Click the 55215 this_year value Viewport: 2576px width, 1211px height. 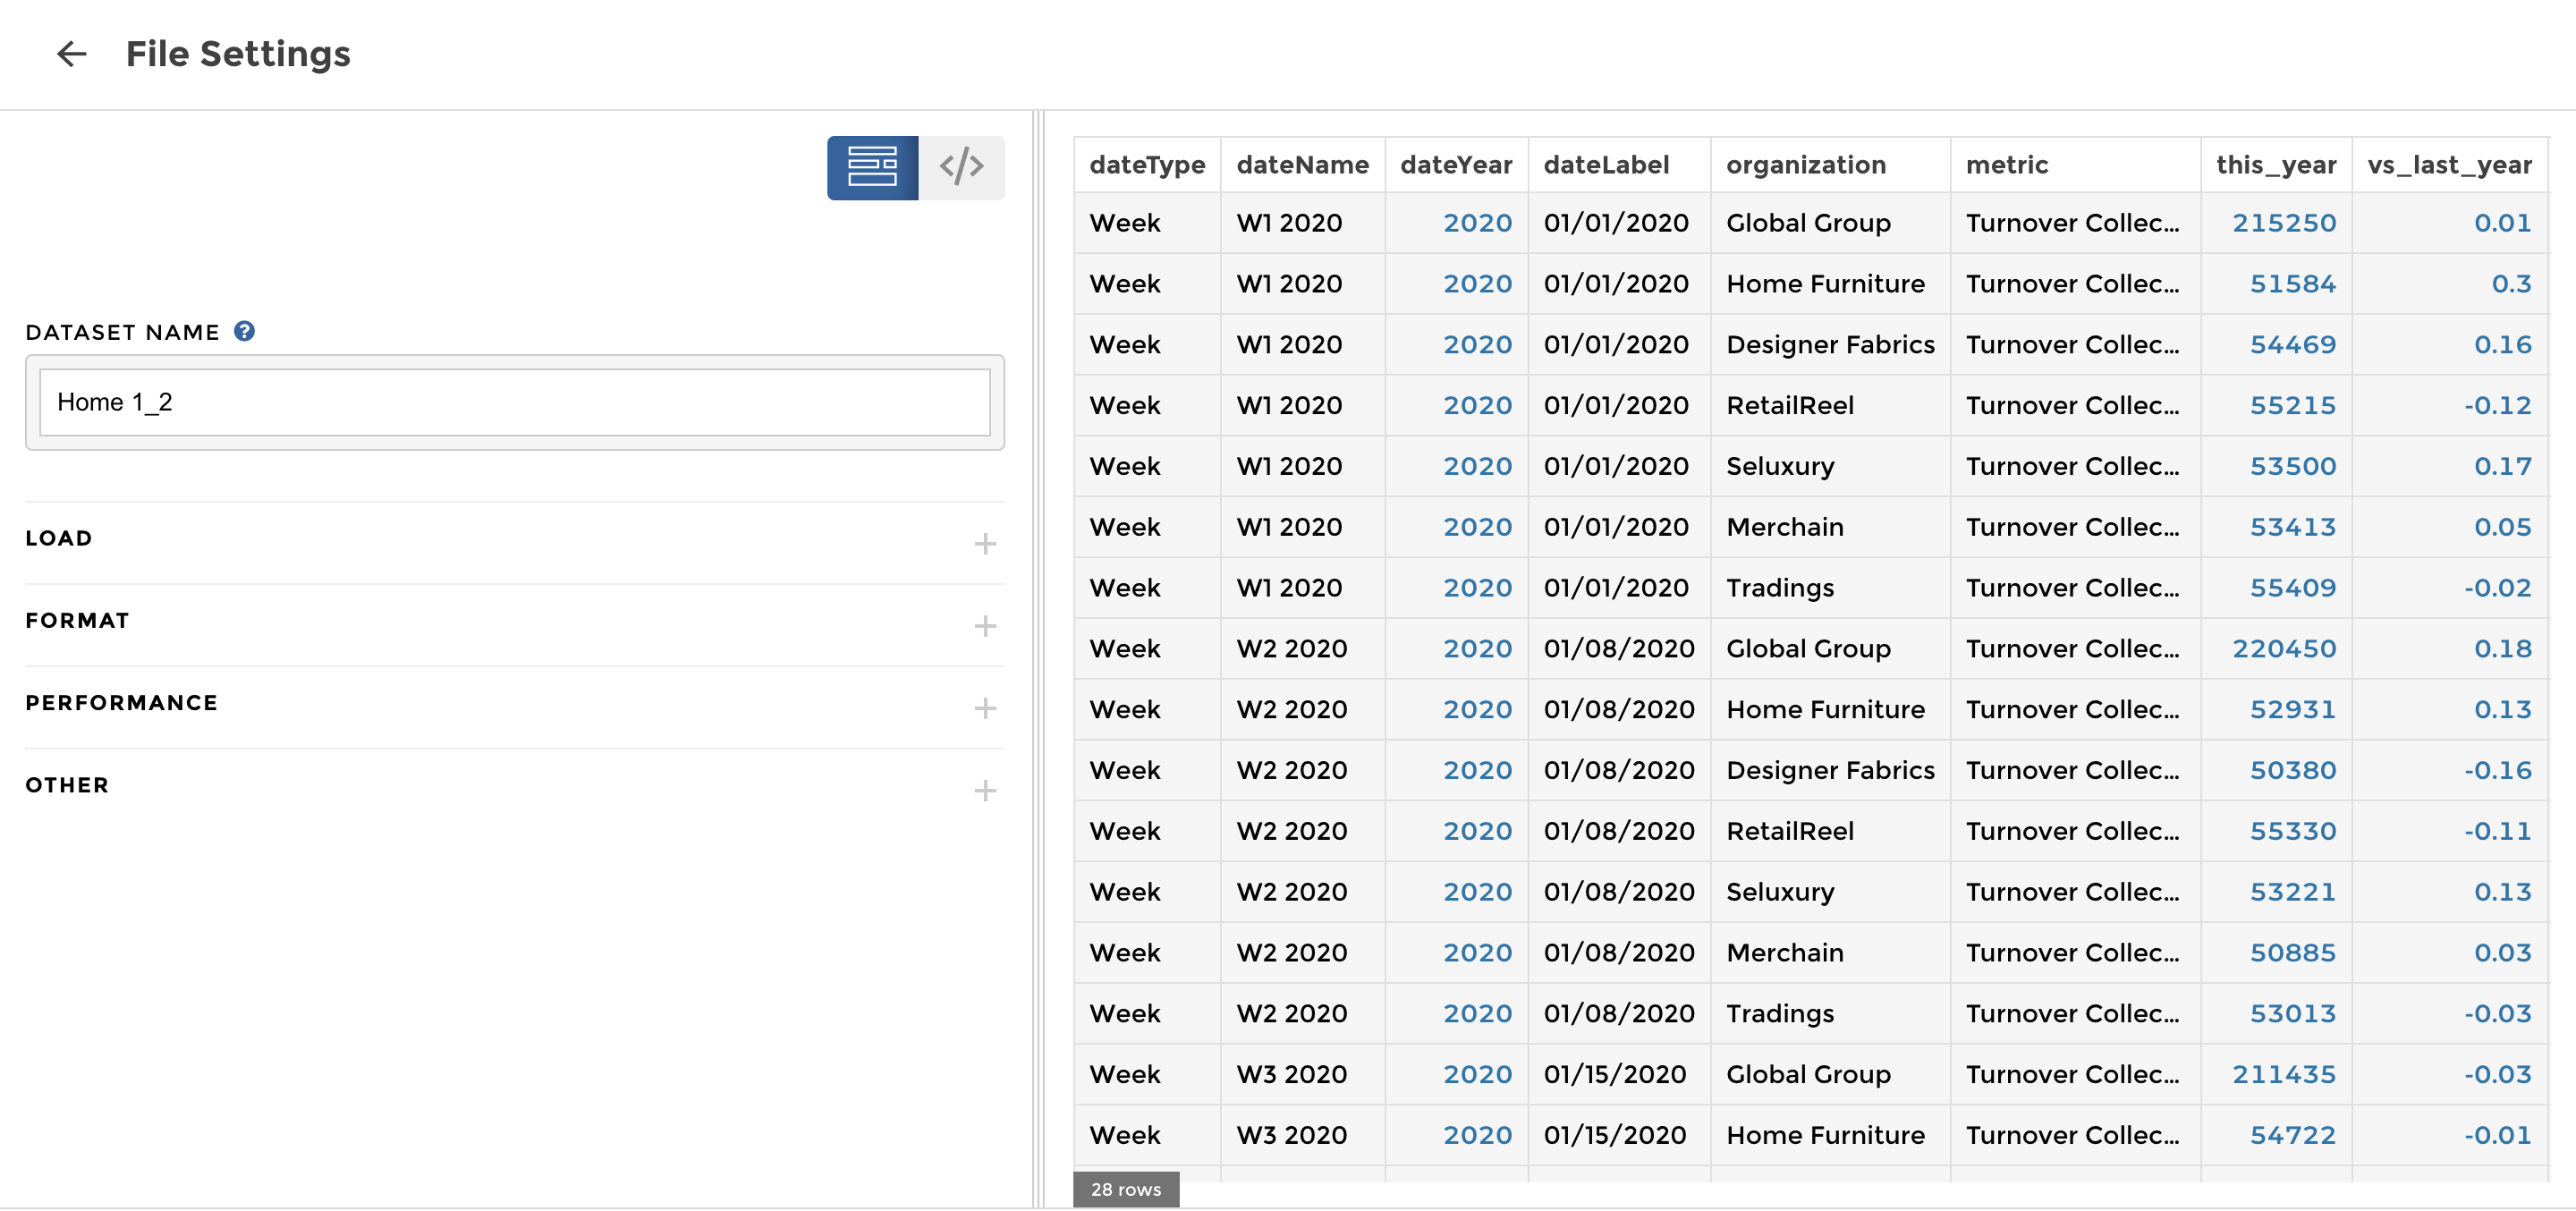click(x=2293, y=406)
